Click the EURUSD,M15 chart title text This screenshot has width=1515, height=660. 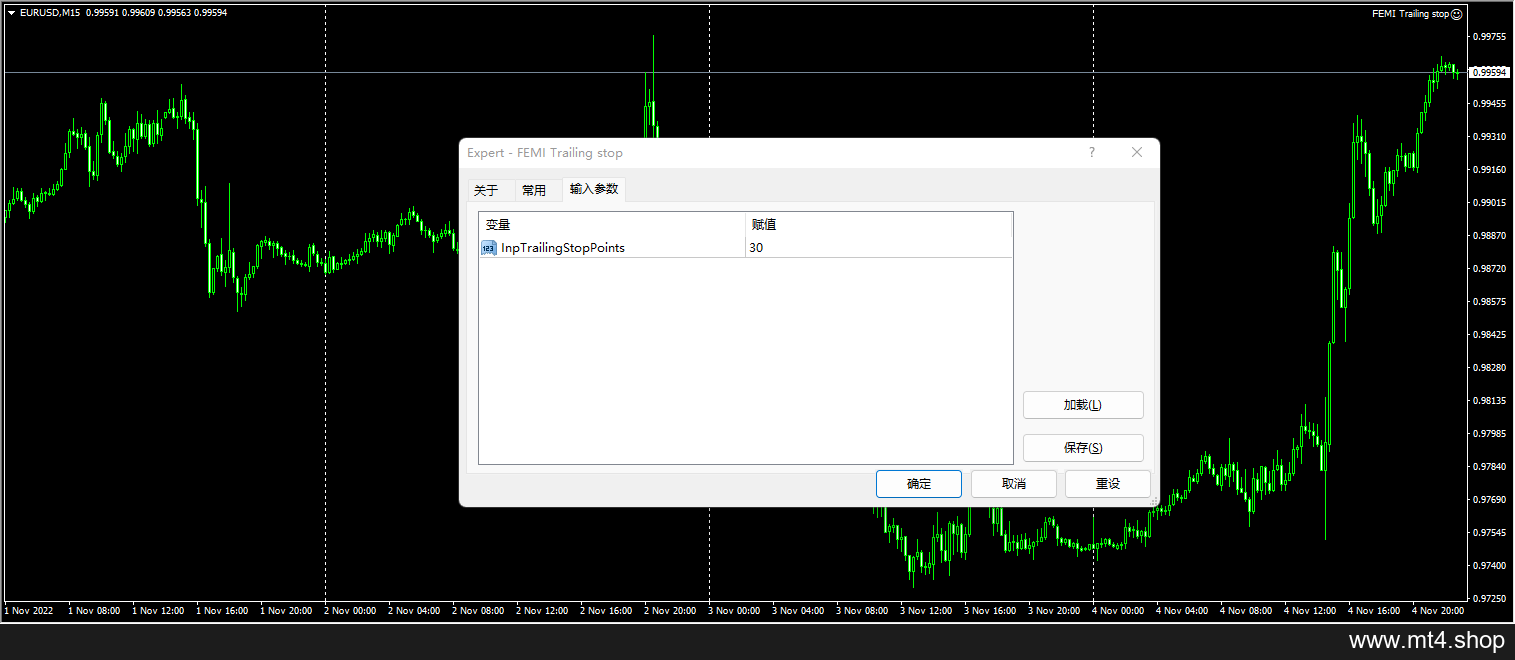pos(50,13)
